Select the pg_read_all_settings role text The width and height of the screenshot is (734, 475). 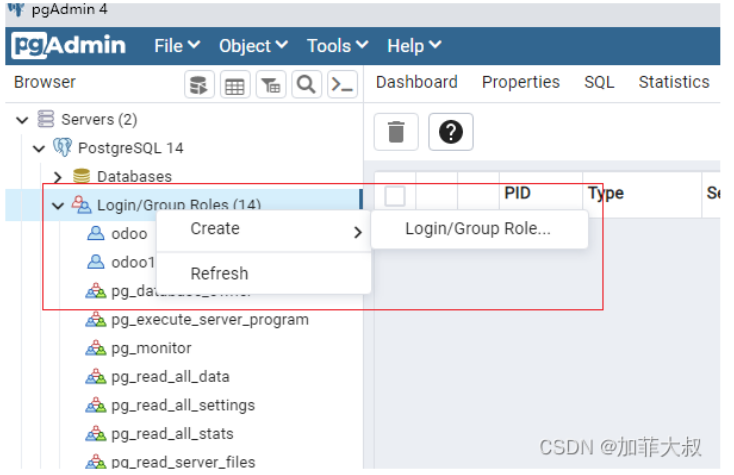[x=183, y=405]
